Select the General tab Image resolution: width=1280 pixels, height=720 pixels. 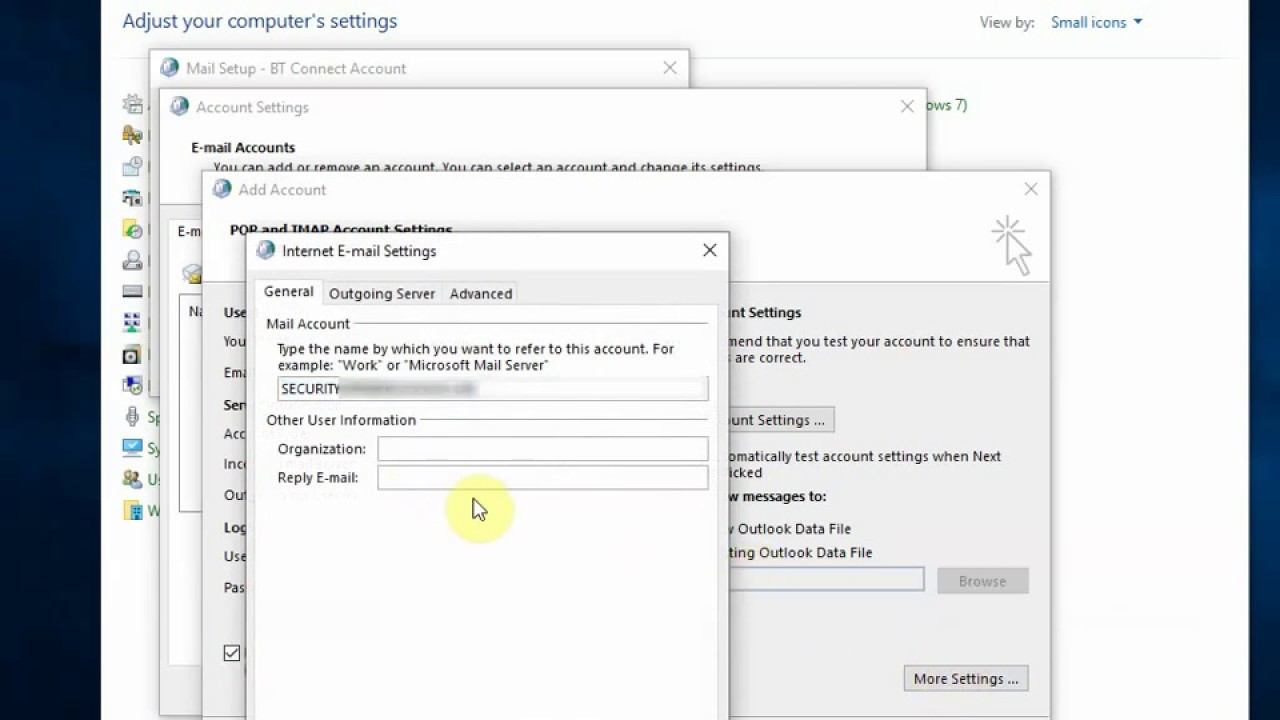coord(289,291)
